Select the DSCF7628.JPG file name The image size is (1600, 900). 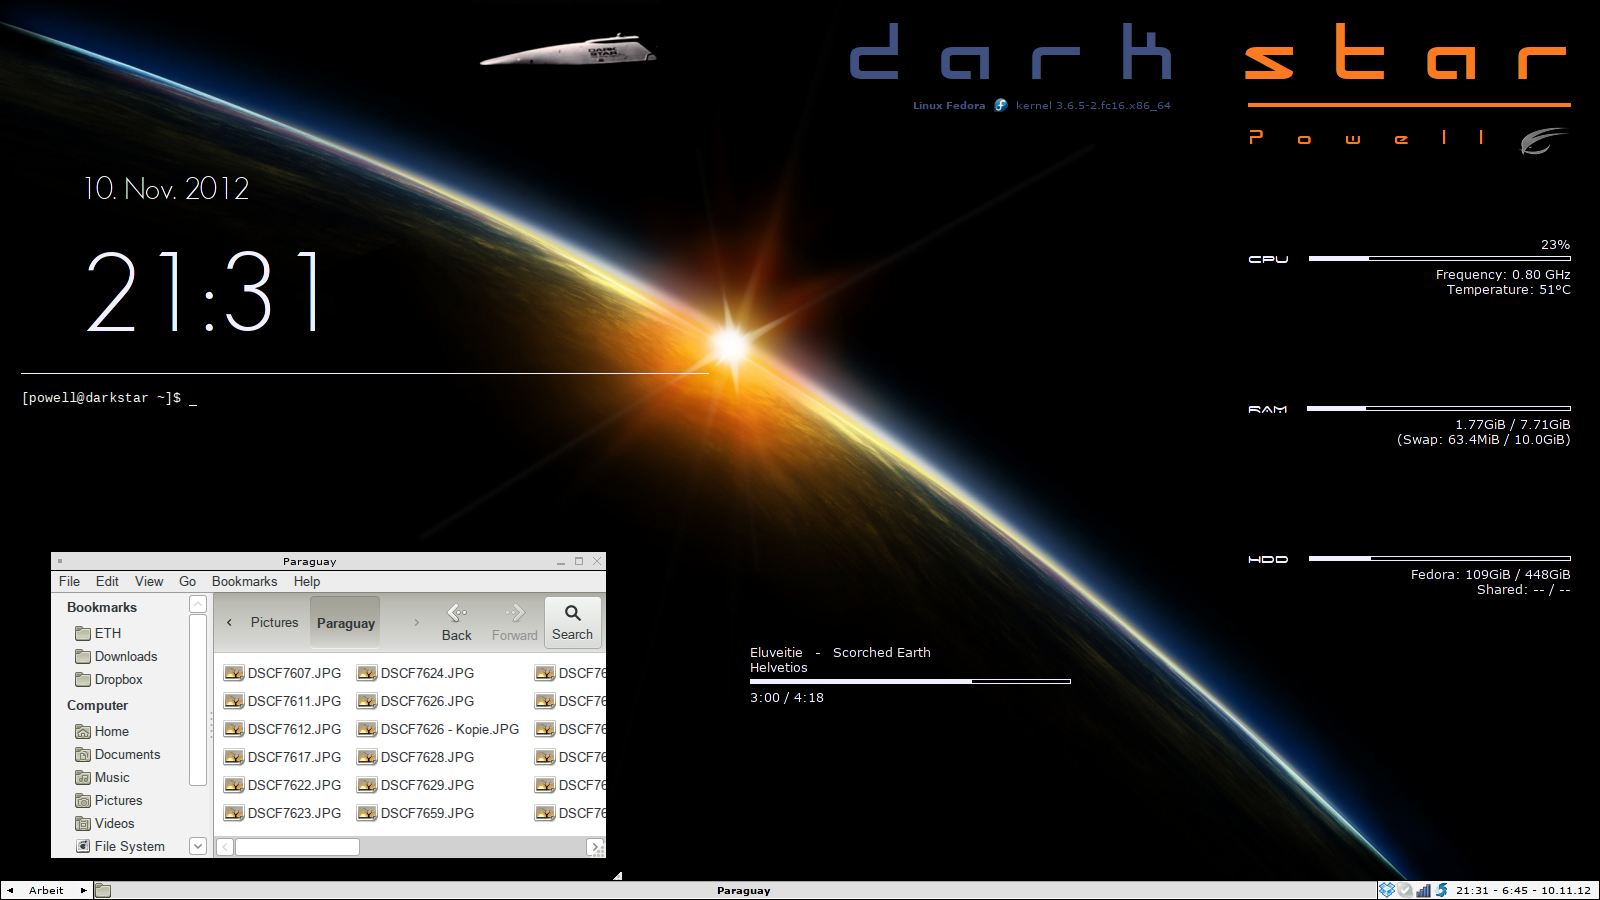point(427,757)
